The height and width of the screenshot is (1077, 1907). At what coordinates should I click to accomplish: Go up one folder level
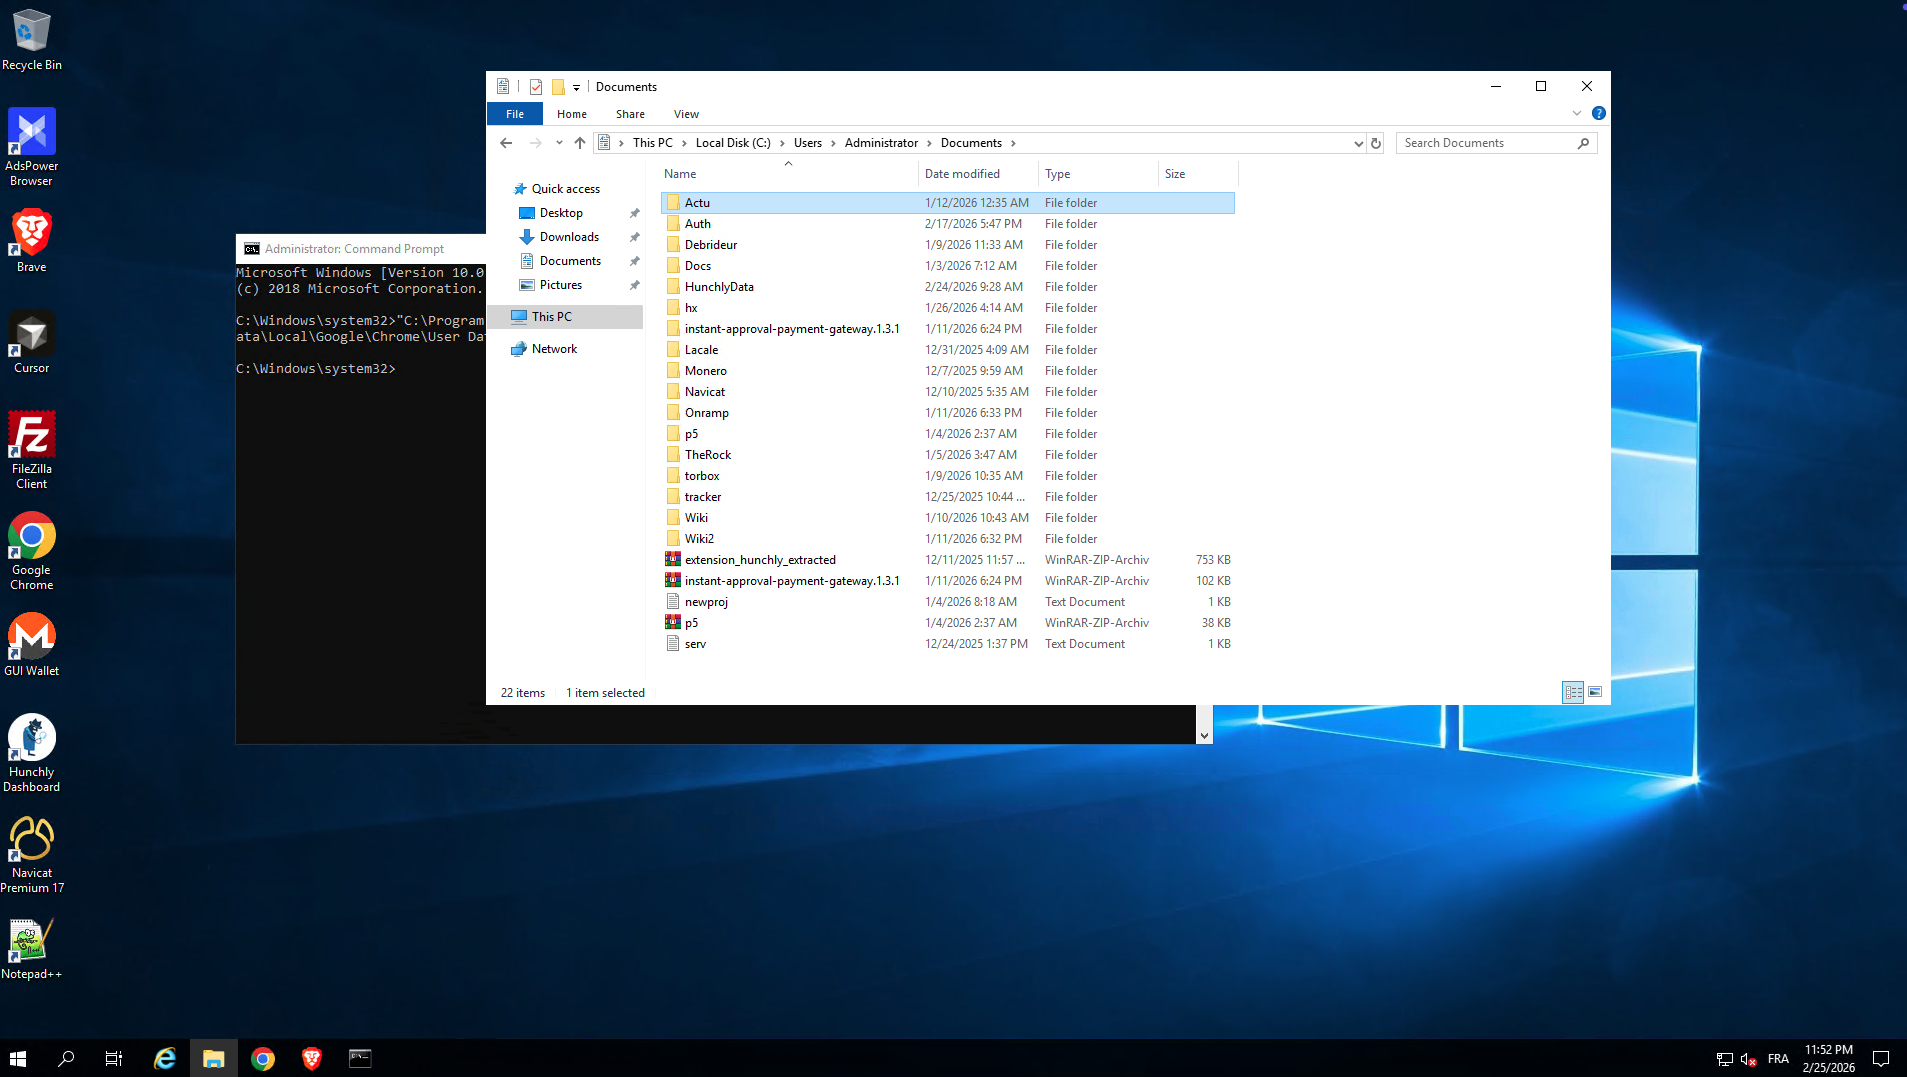[580, 143]
